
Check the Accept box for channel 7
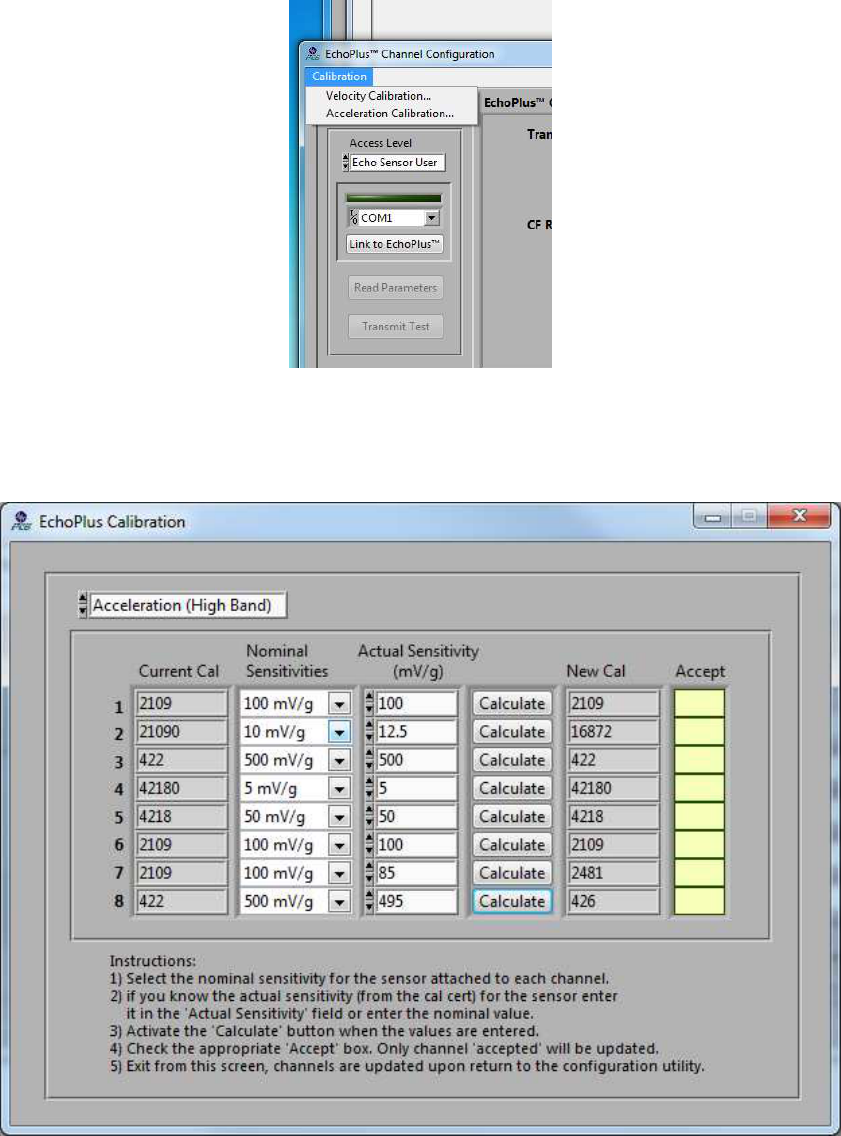pos(699,873)
